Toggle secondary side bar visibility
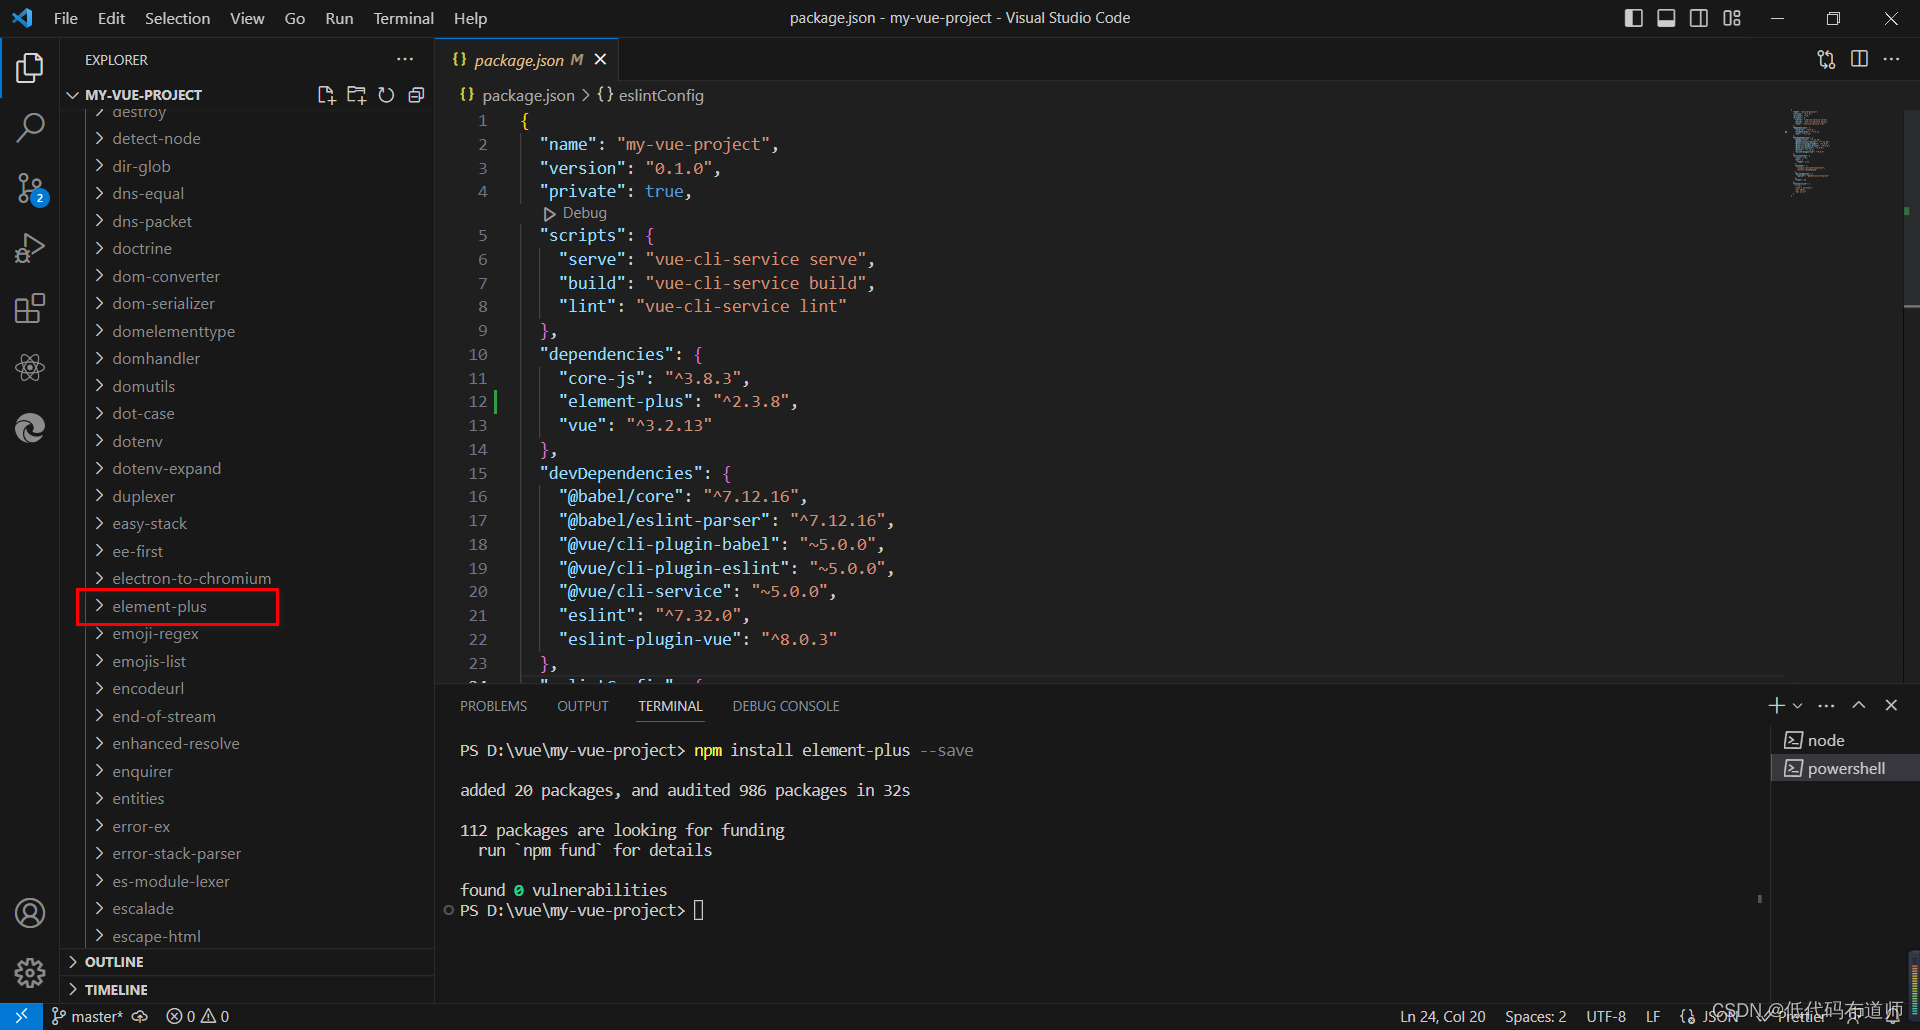1920x1030 pixels. pyautogui.click(x=1699, y=18)
